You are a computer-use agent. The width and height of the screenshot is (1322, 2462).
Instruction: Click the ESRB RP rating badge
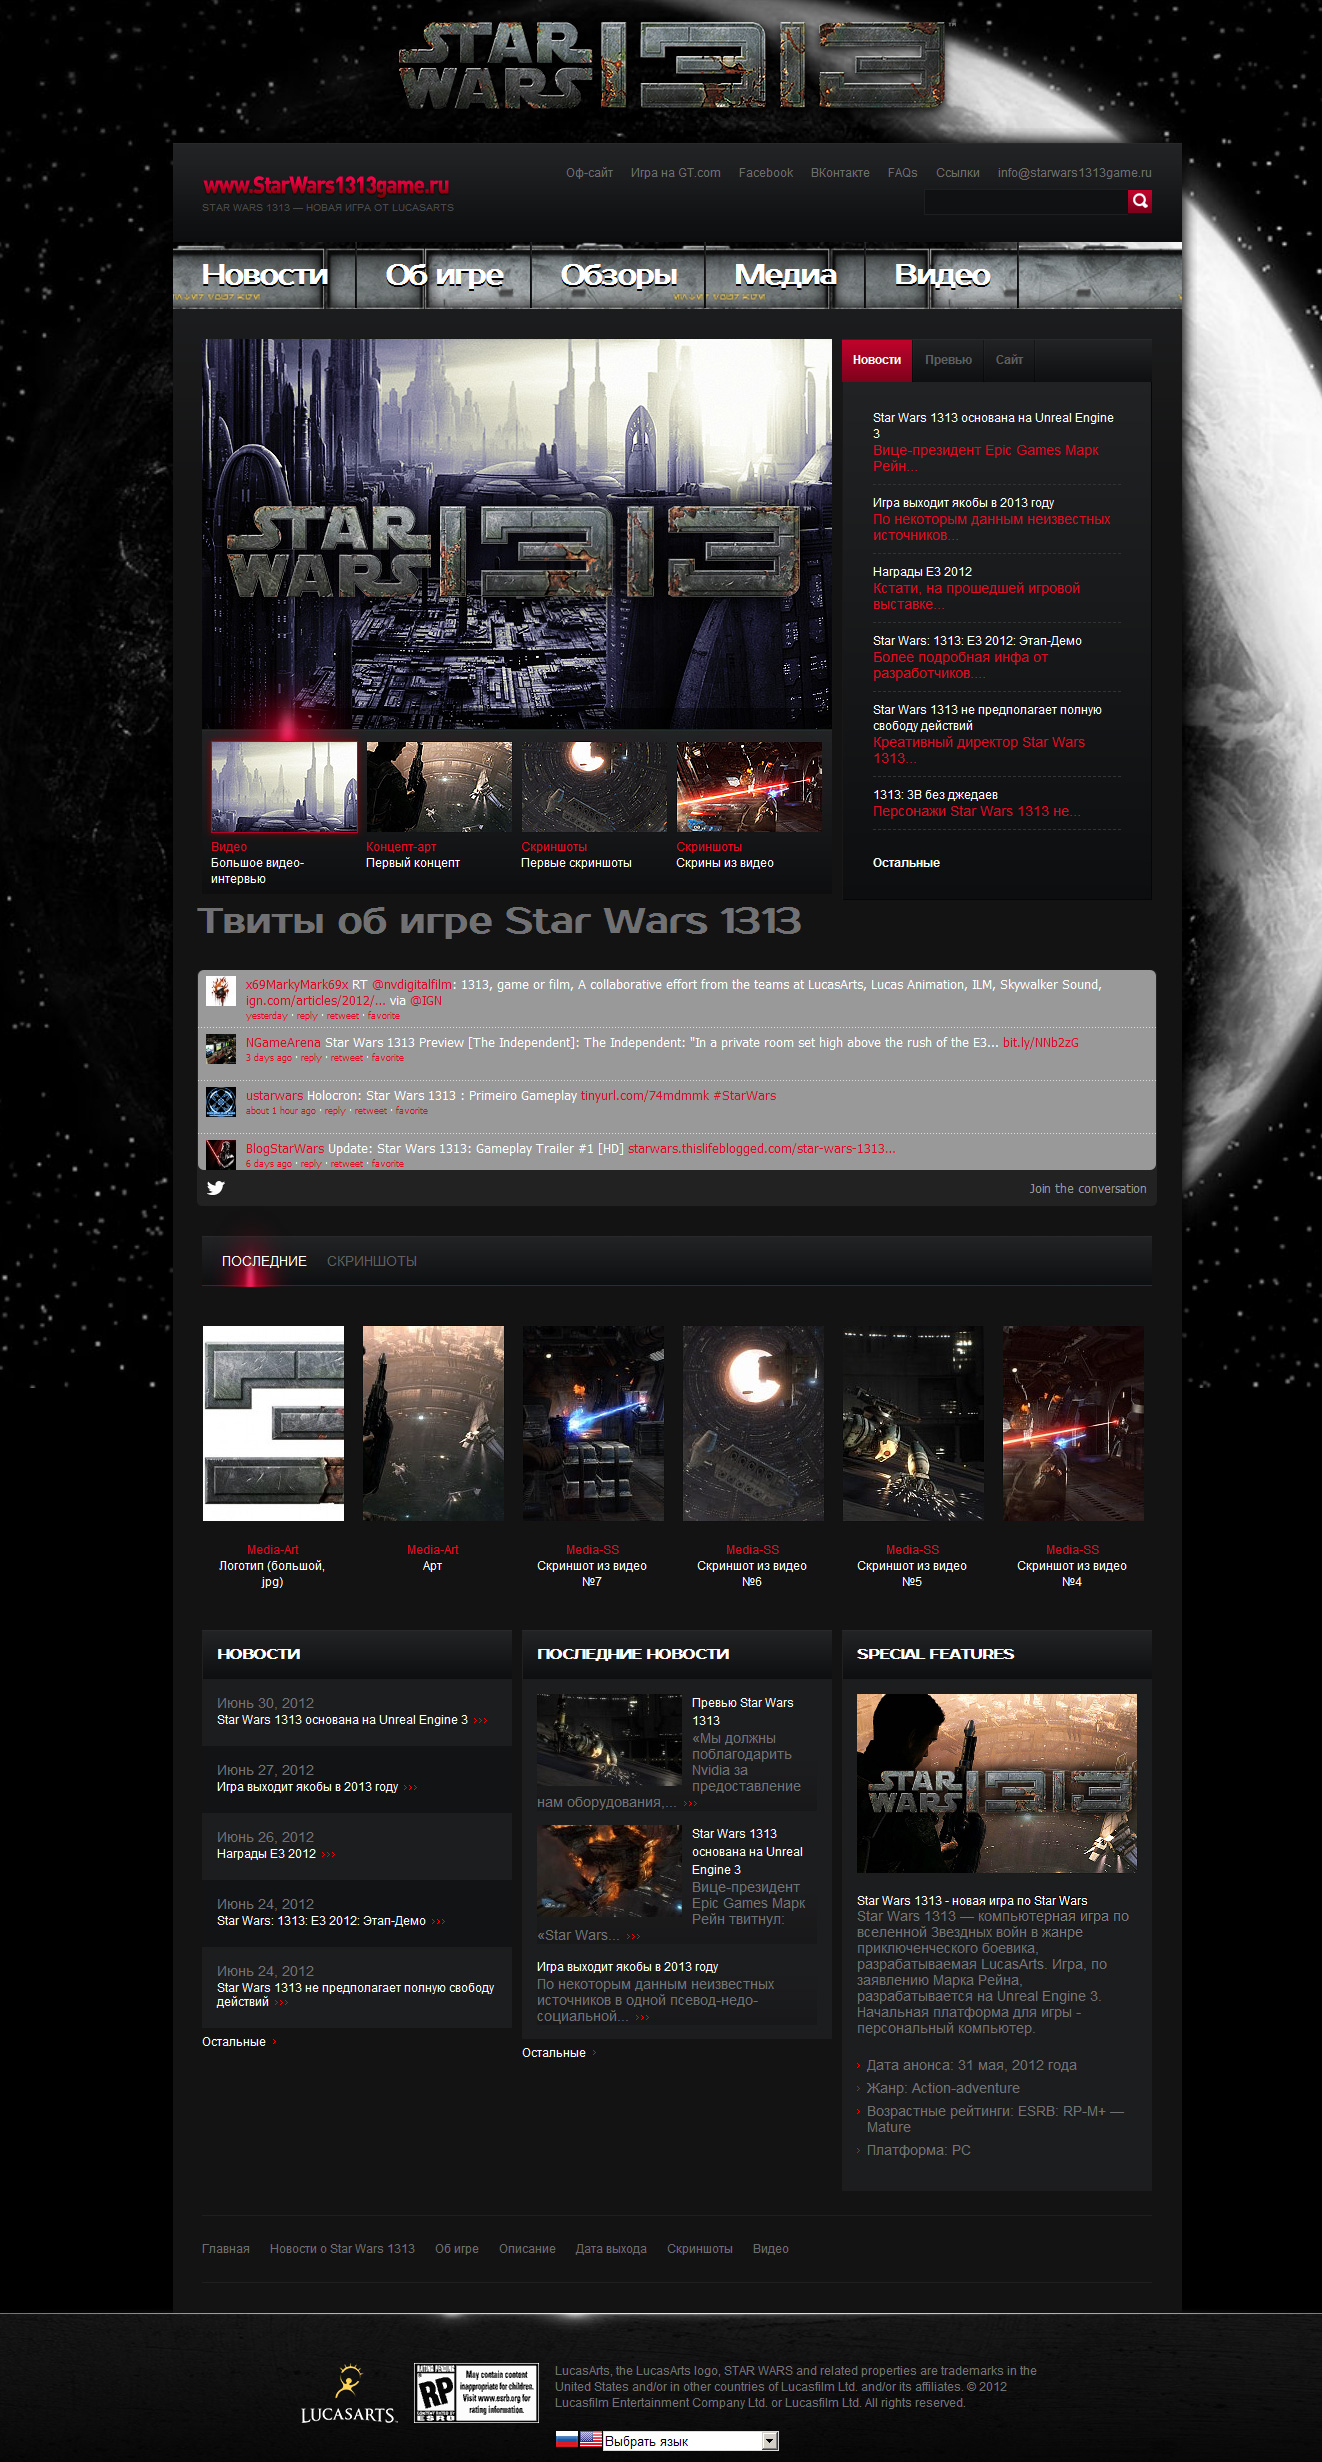(476, 2393)
